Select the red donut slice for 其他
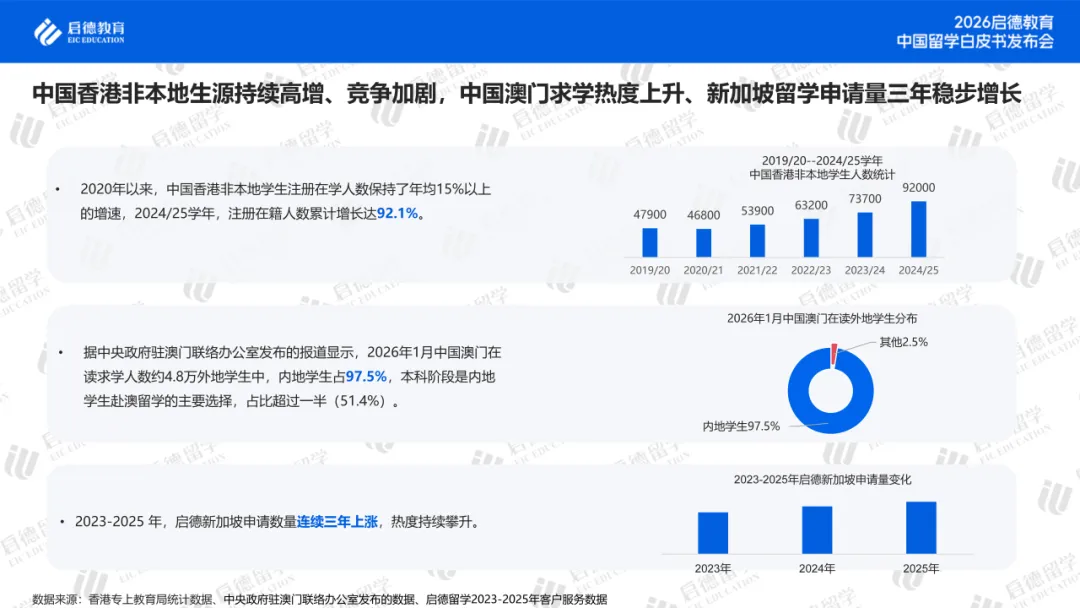 pos(834,355)
